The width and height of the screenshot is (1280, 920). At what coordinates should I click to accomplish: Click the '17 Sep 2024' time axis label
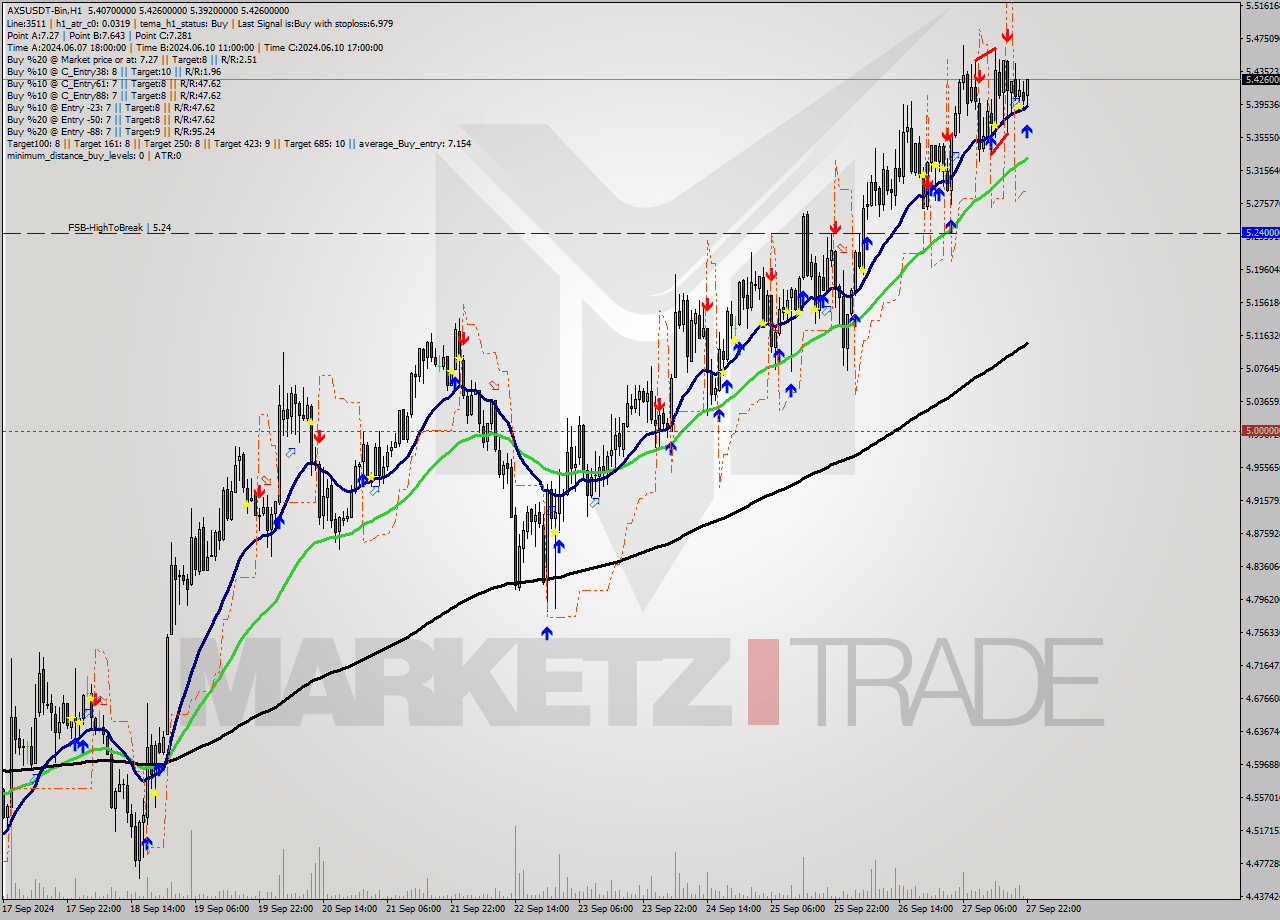click(27, 909)
